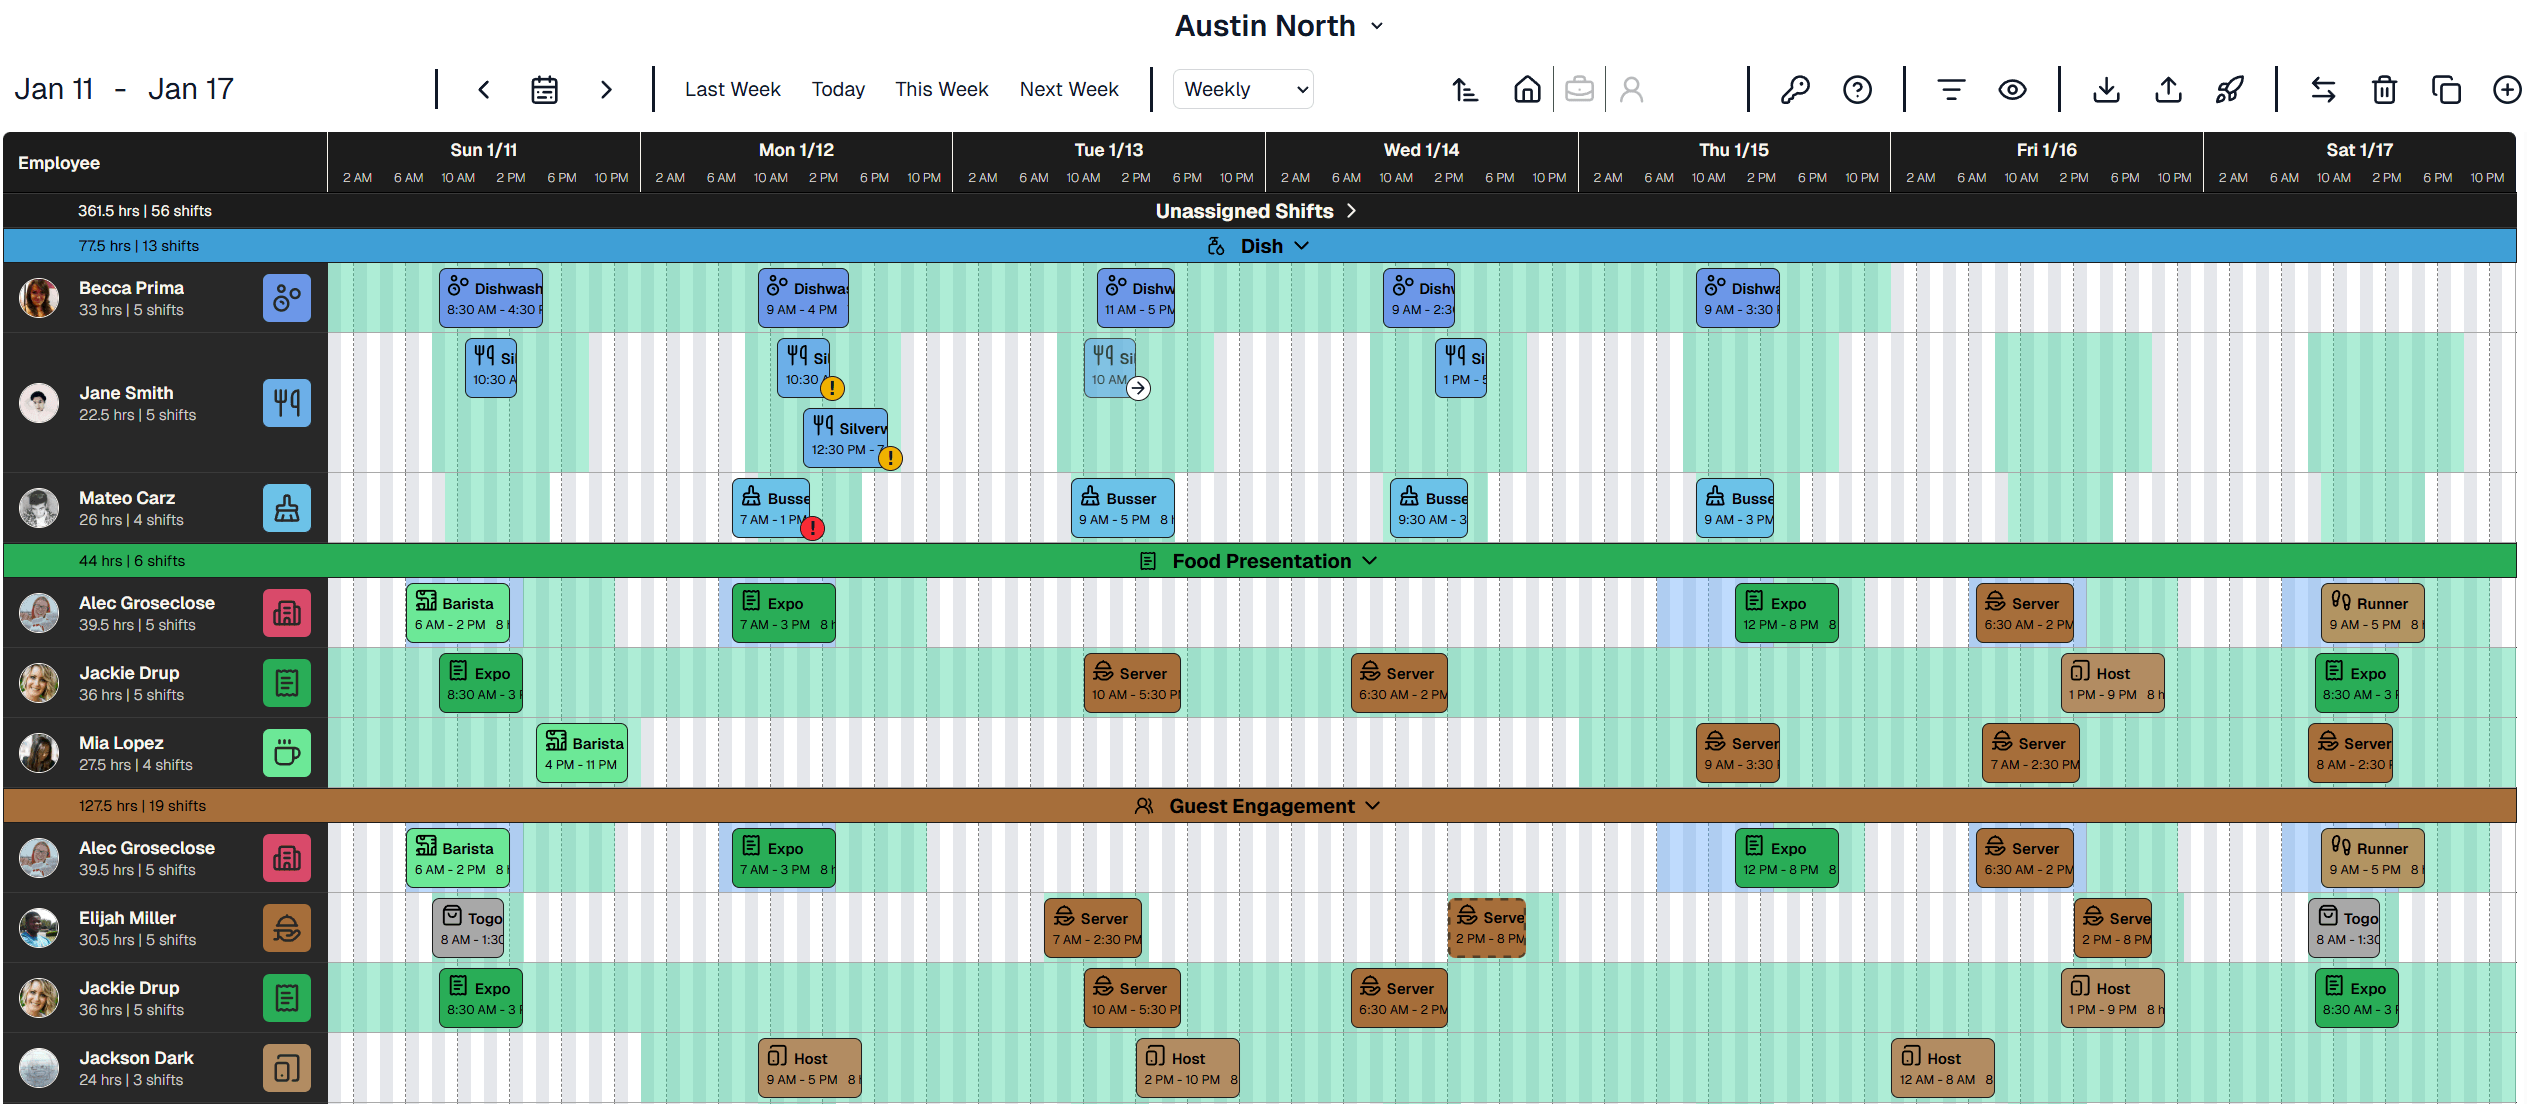2527x1104 pixels.
Task: Collapse the Food Presentation section
Action: [x=1259, y=561]
